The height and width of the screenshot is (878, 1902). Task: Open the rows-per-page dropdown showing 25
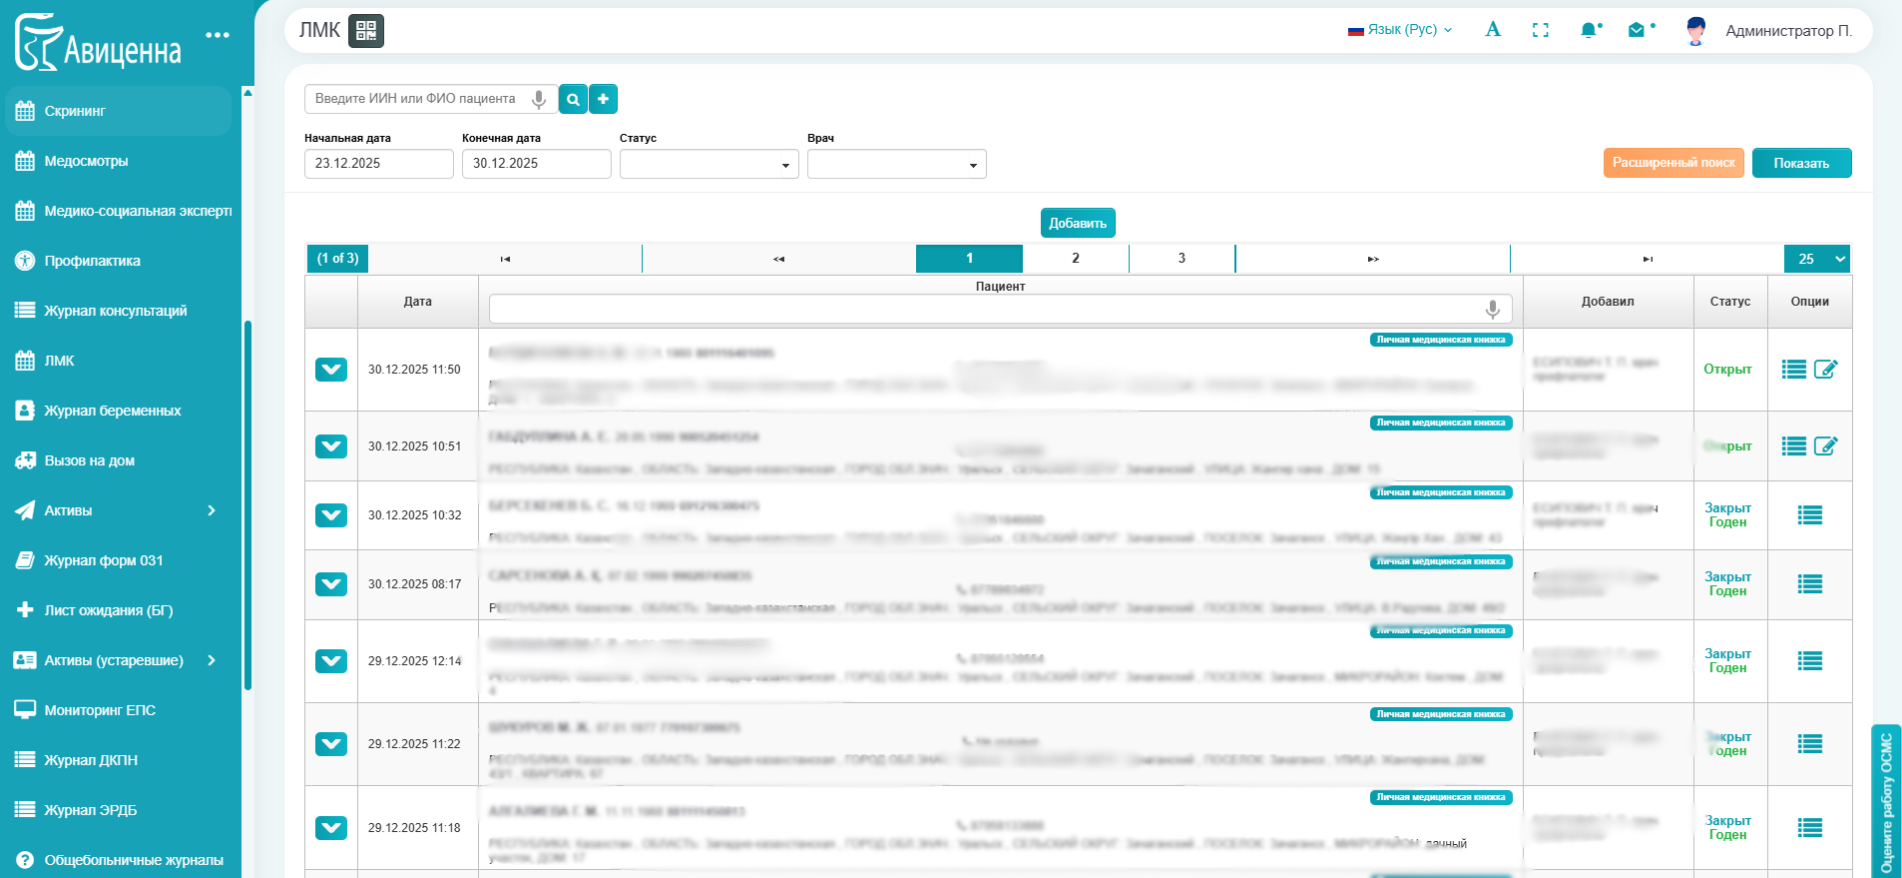point(1817,259)
